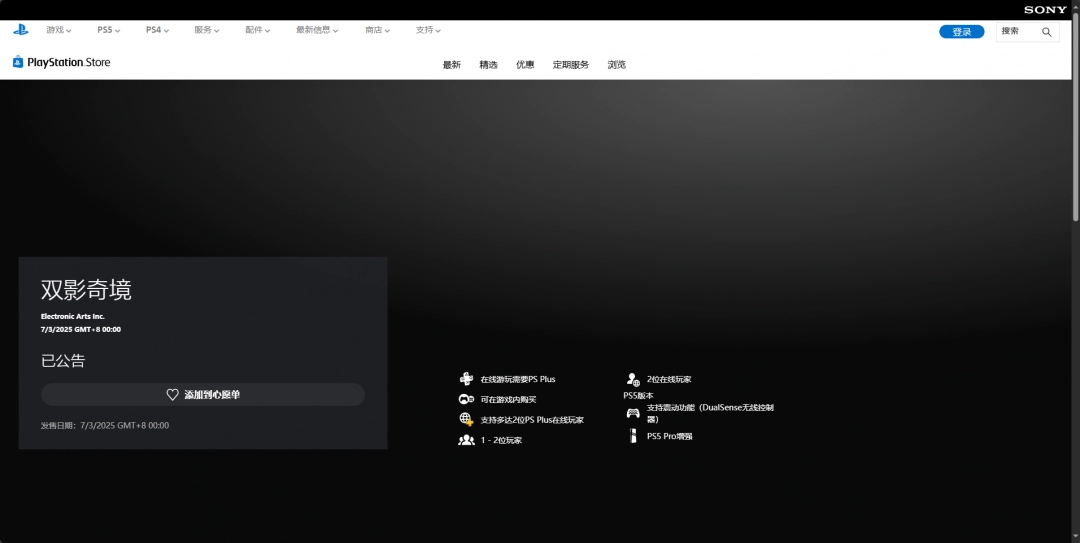Open the 定期服务 store tab
The width and height of the screenshot is (1080, 543).
click(x=571, y=65)
